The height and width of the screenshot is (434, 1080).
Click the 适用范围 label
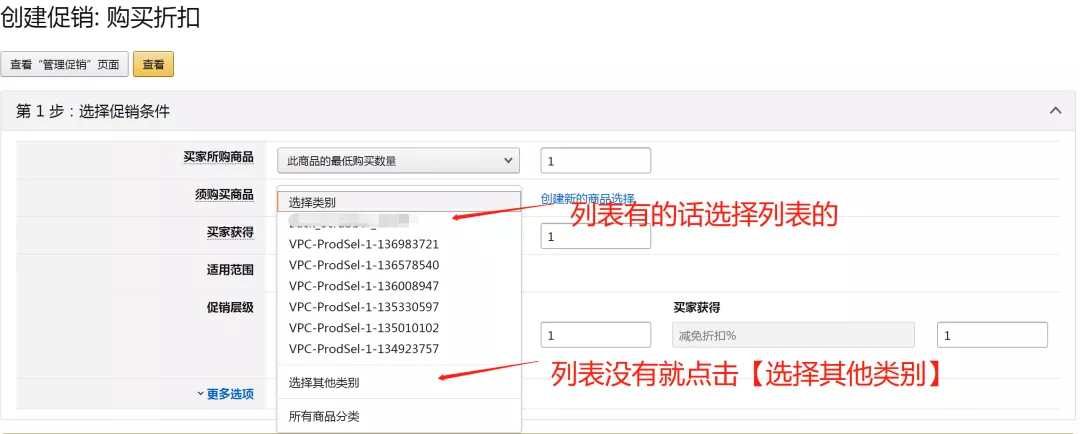click(230, 270)
